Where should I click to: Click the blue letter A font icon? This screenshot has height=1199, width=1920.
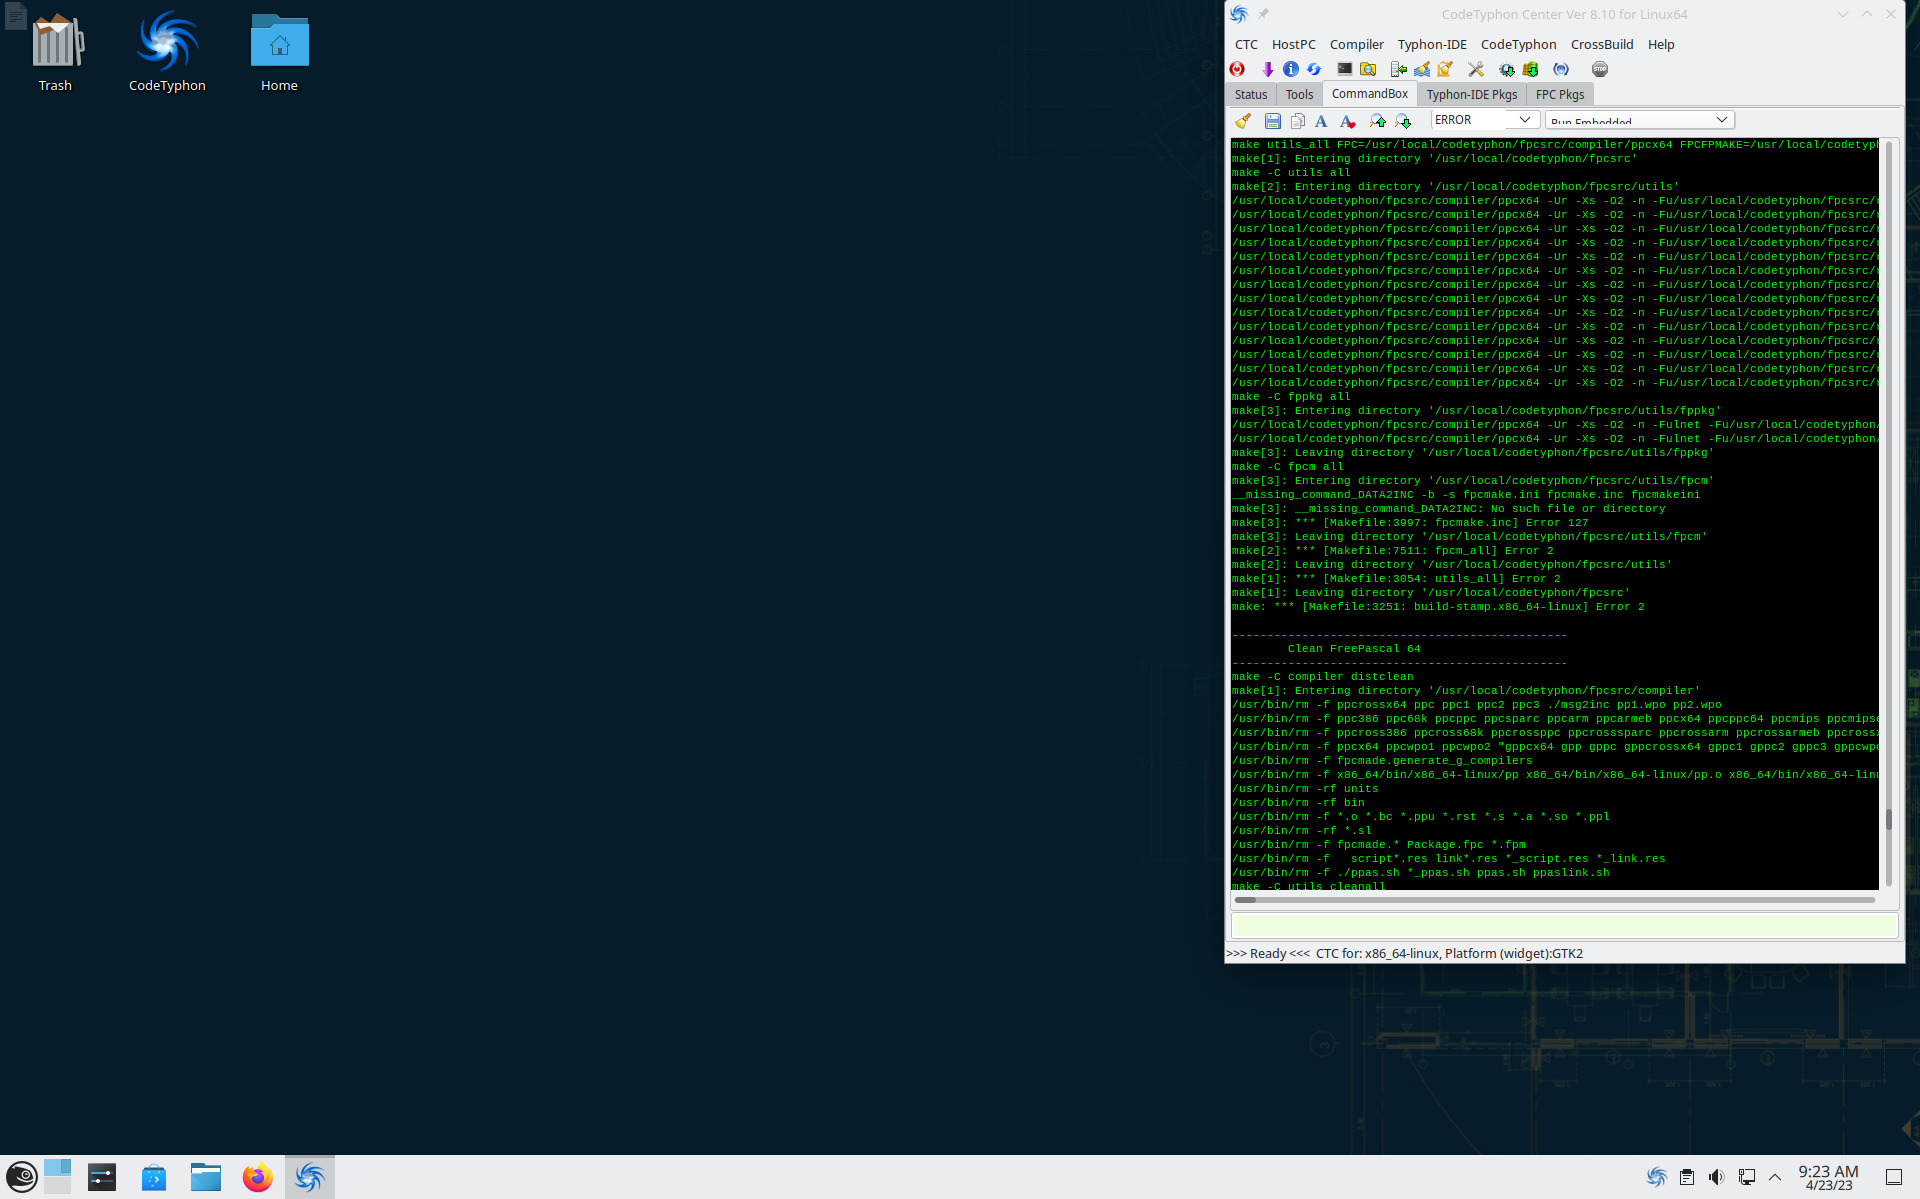[1321, 121]
